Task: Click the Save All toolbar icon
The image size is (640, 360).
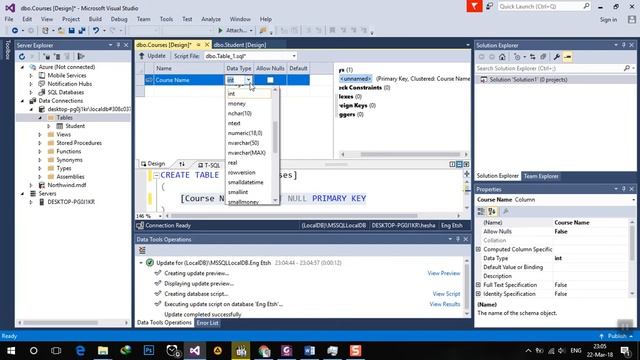Action: (82, 31)
